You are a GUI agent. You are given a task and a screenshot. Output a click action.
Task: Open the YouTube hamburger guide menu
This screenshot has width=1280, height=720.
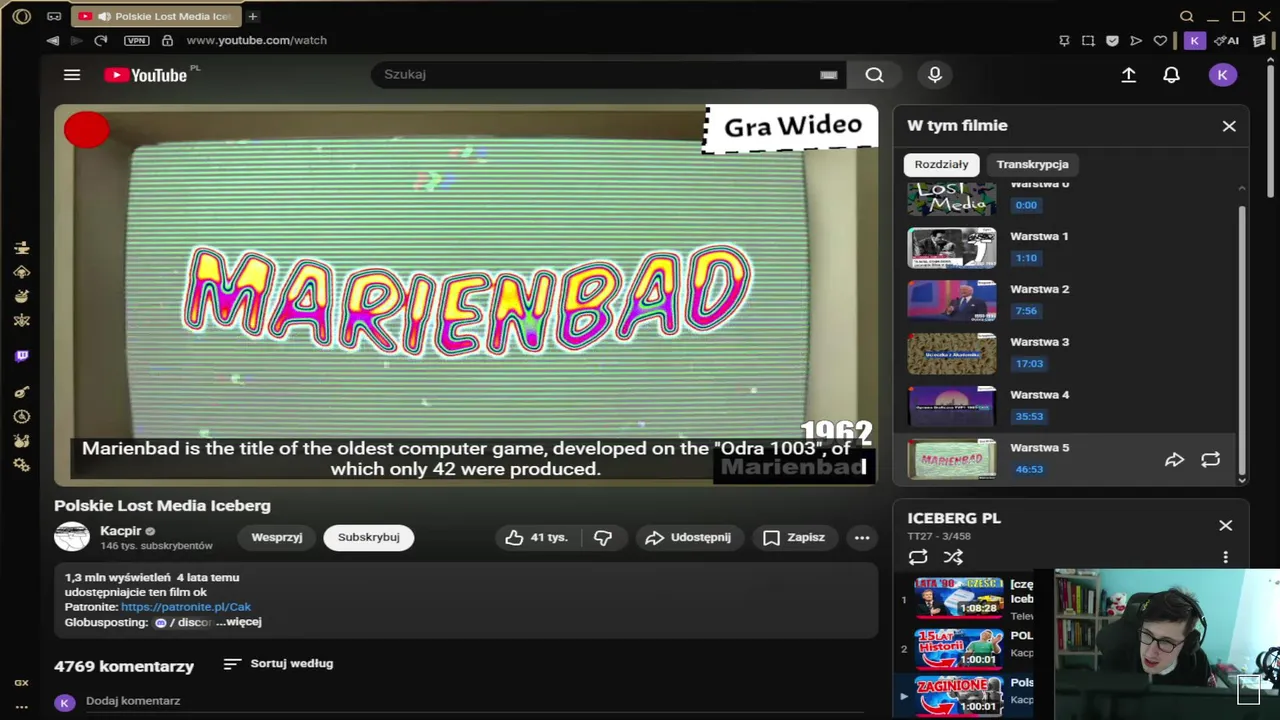pos(72,75)
